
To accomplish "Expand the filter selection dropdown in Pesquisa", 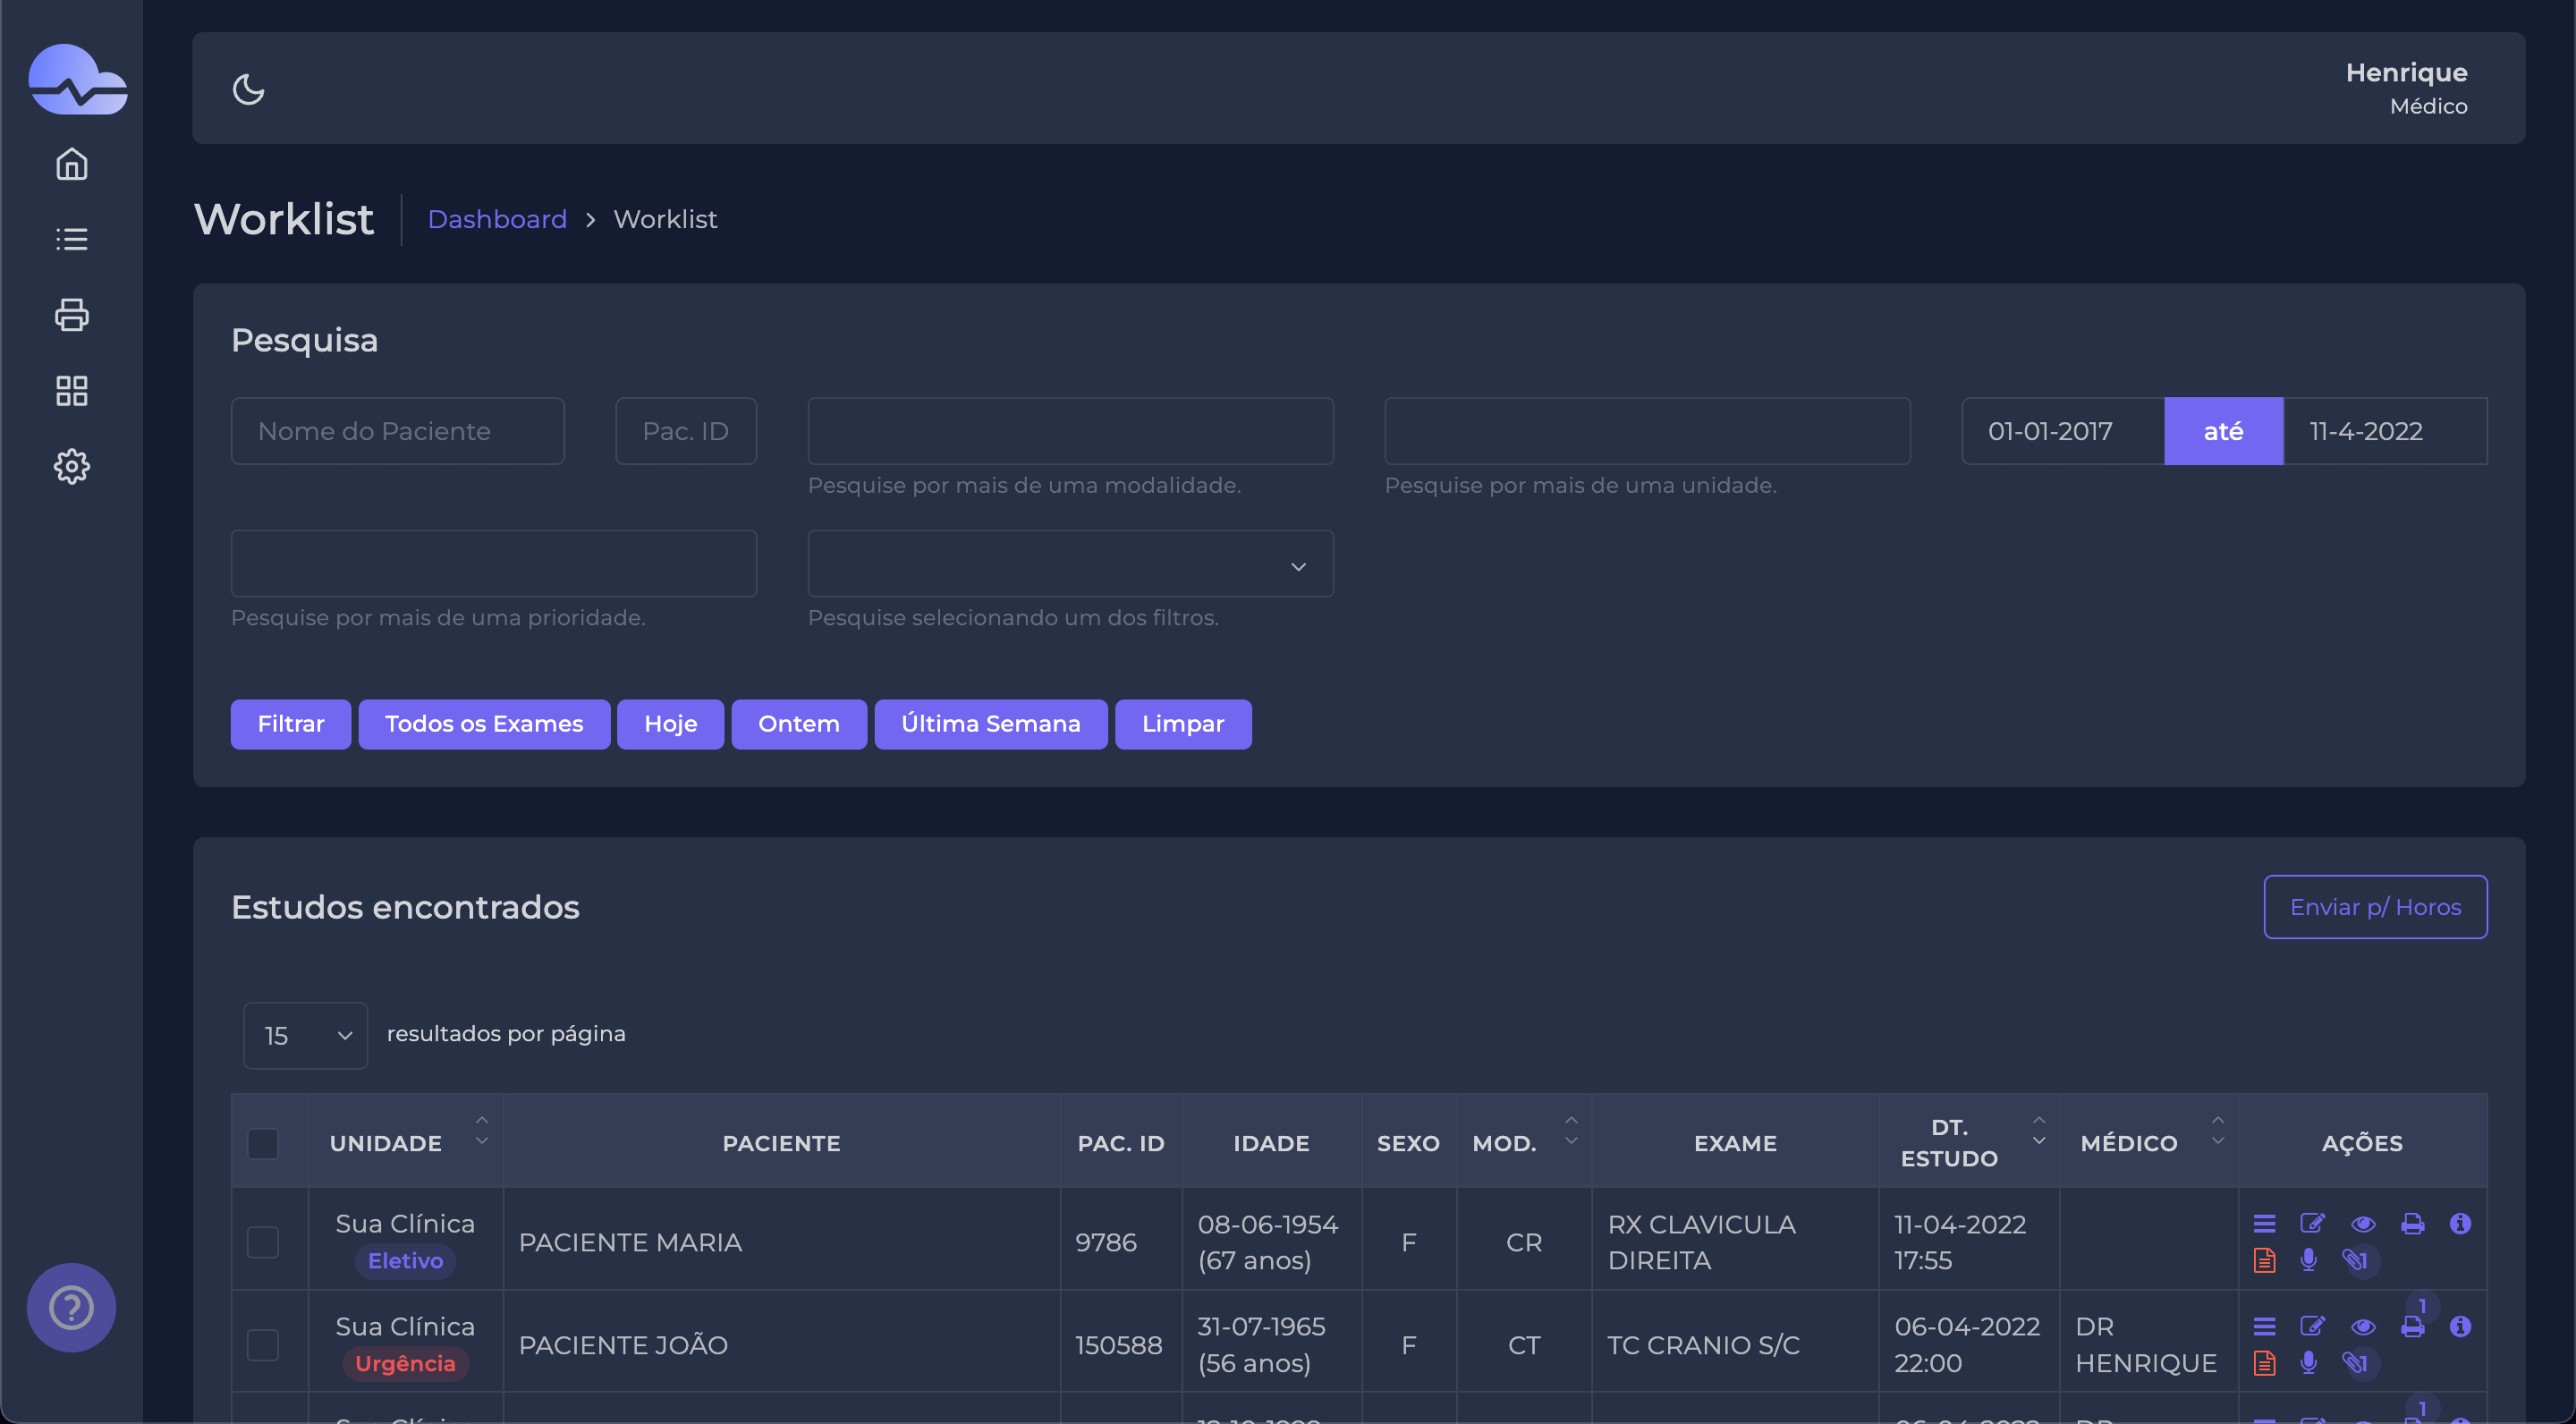I will pos(1069,563).
